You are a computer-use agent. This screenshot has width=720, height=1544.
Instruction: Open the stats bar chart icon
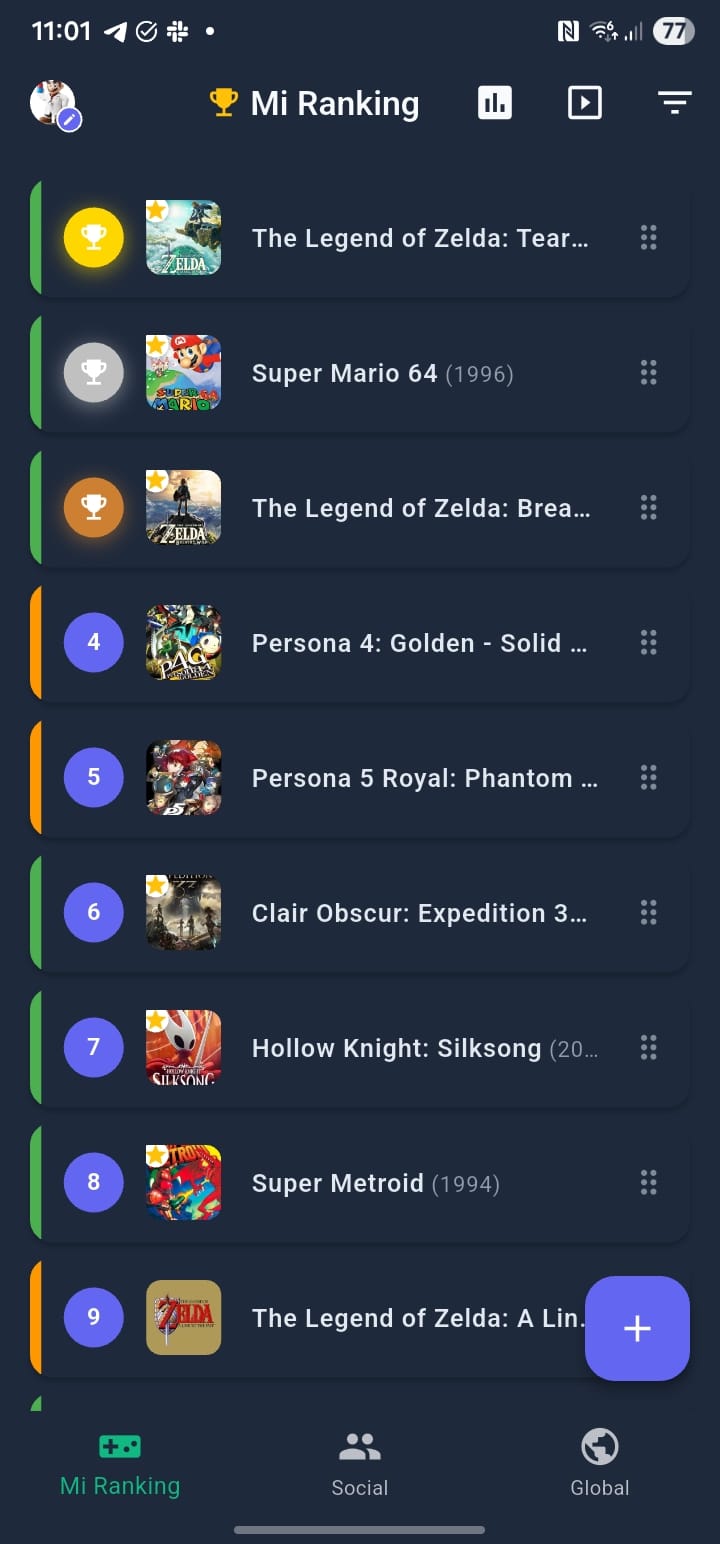(494, 102)
